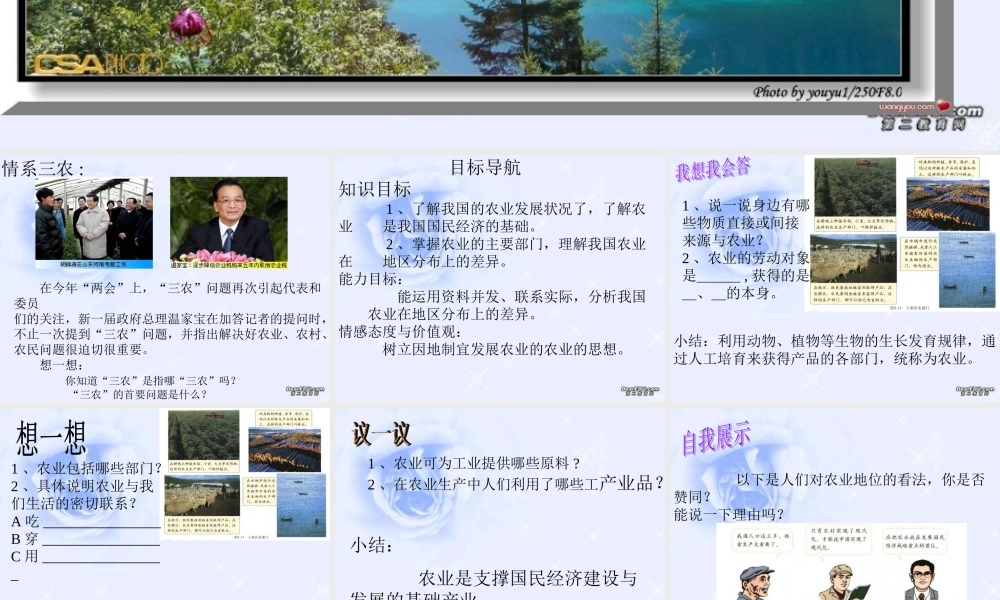
Task: Click the sheep herd photo in 我想我会答 slide
Action: (853, 258)
